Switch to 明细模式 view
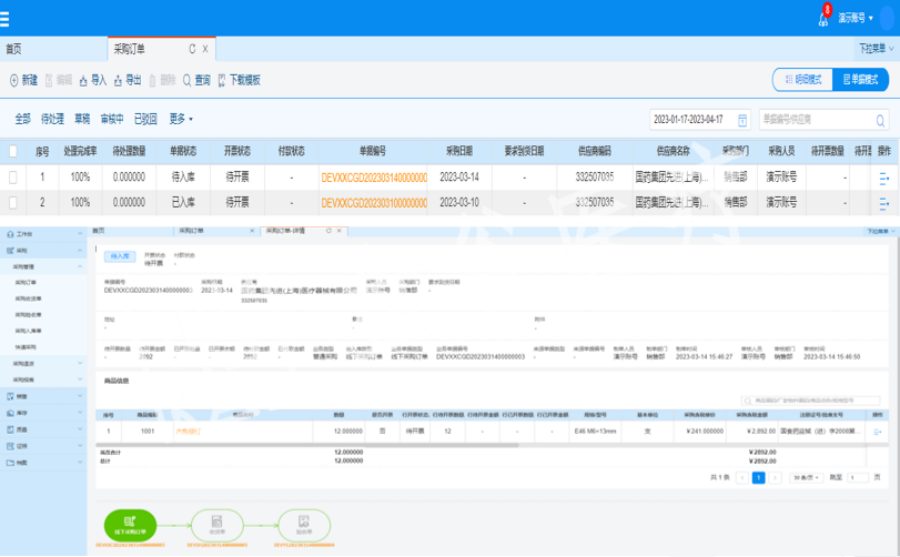The image size is (900, 557). 803,79
